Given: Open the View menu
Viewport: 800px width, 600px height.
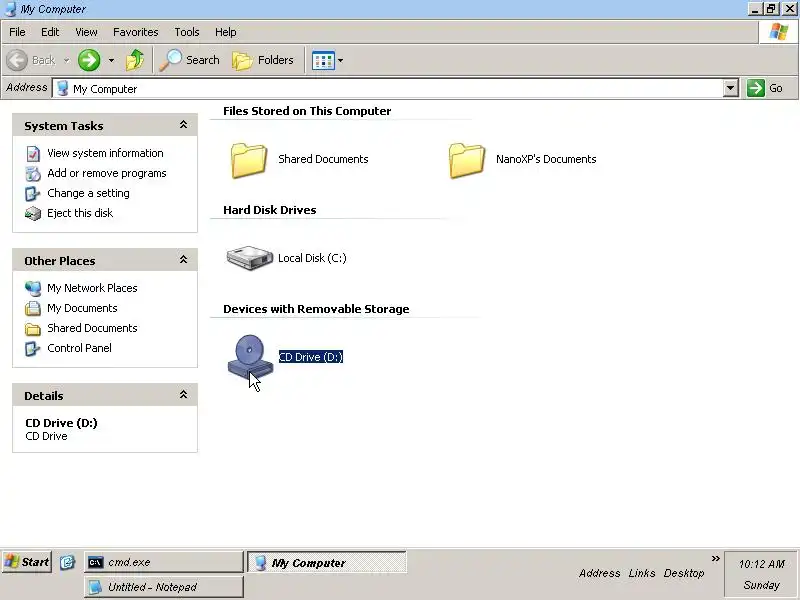Looking at the screenshot, I should [86, 32].
